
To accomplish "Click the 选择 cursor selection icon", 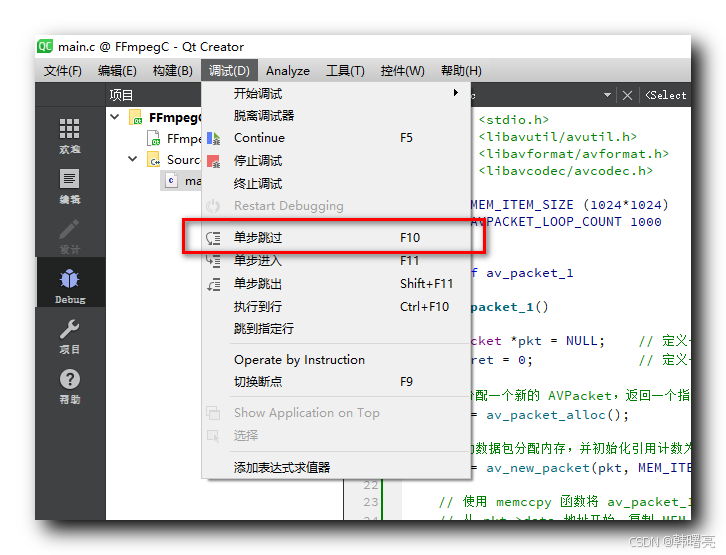I will [x=213, y=436].
